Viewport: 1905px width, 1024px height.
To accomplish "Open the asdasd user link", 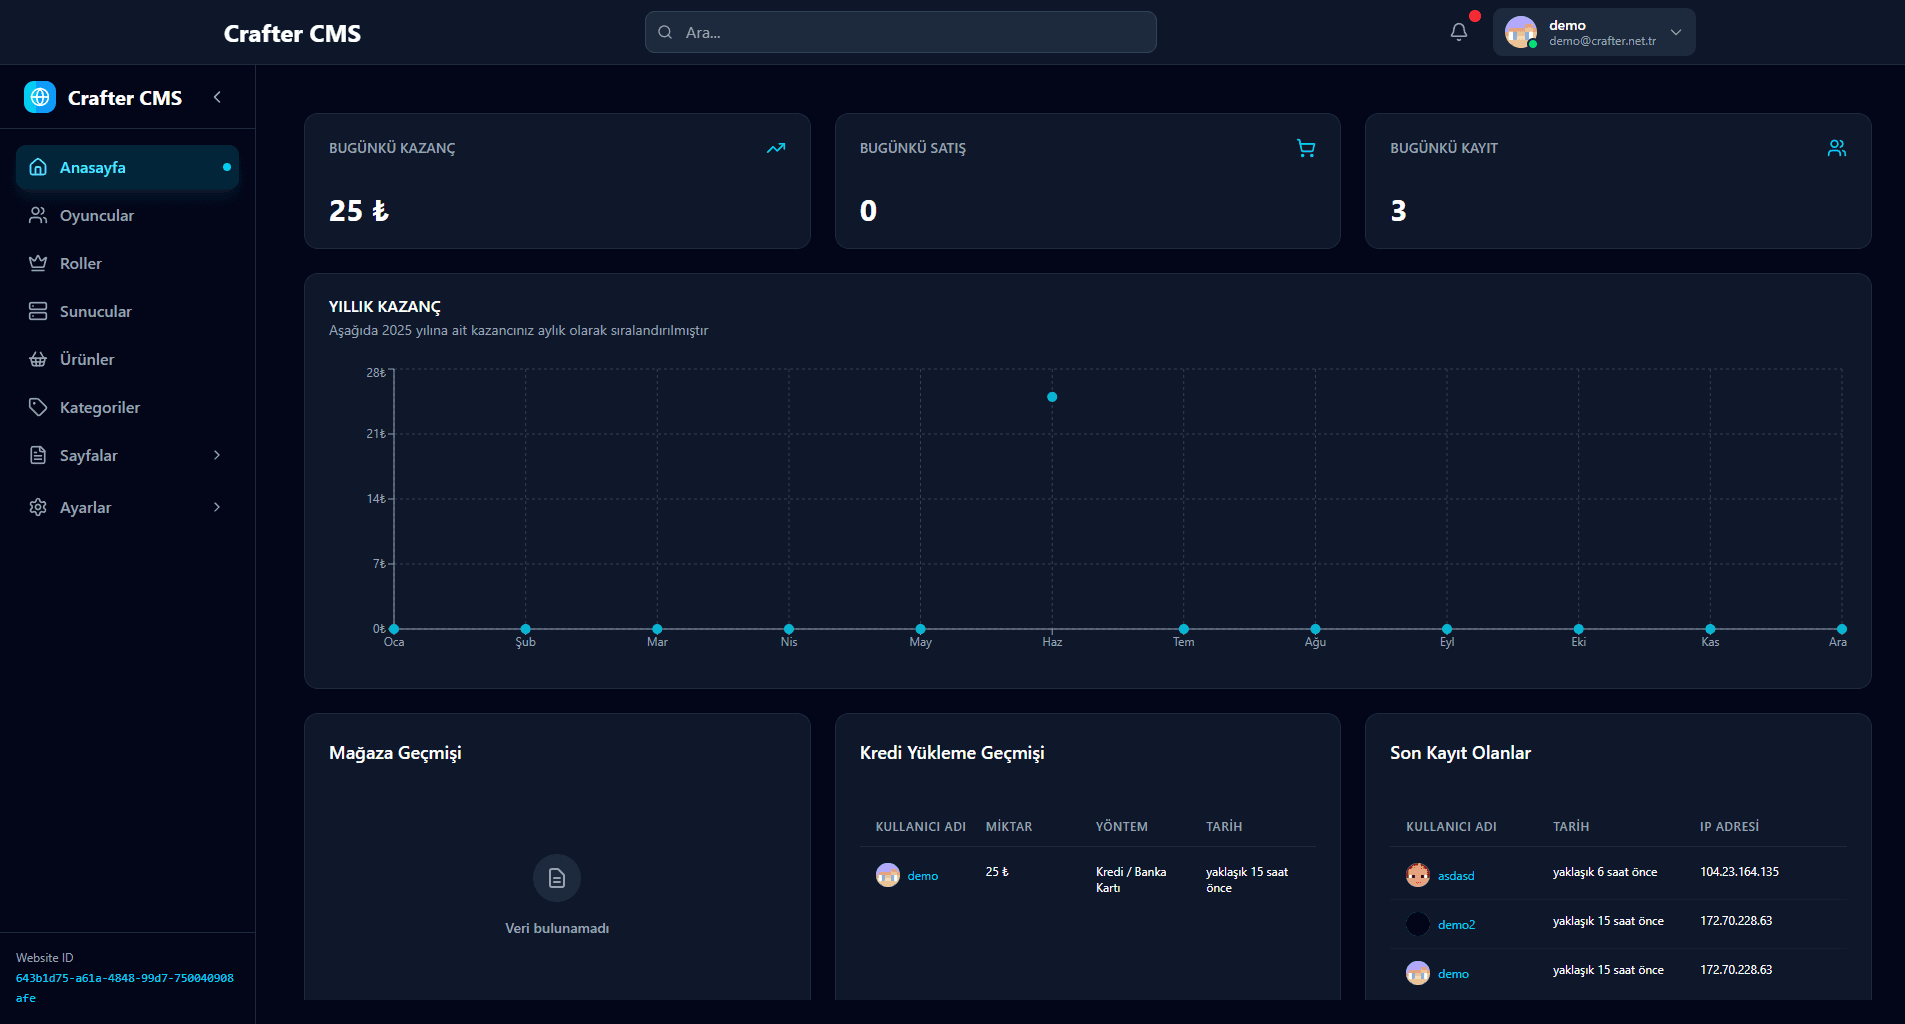I will click(1456, 876).
